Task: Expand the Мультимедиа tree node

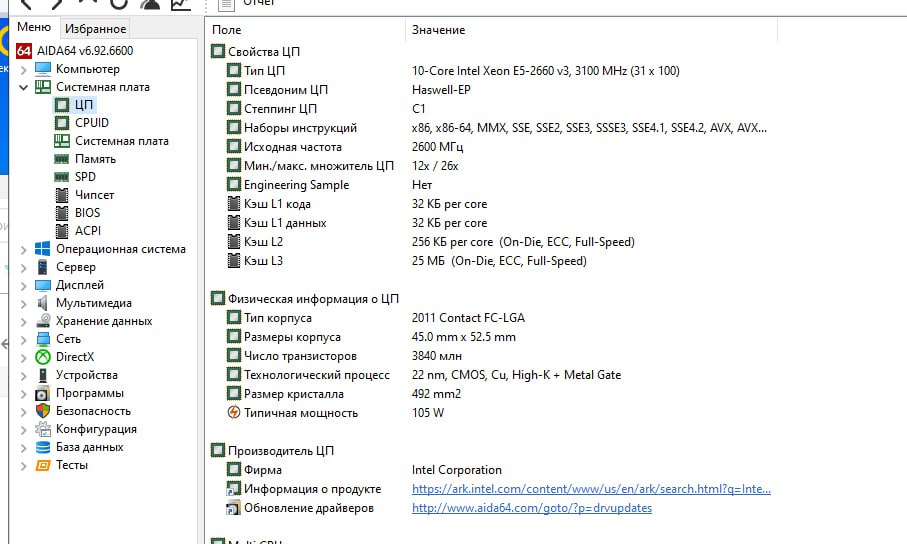Action: (24, 304)
